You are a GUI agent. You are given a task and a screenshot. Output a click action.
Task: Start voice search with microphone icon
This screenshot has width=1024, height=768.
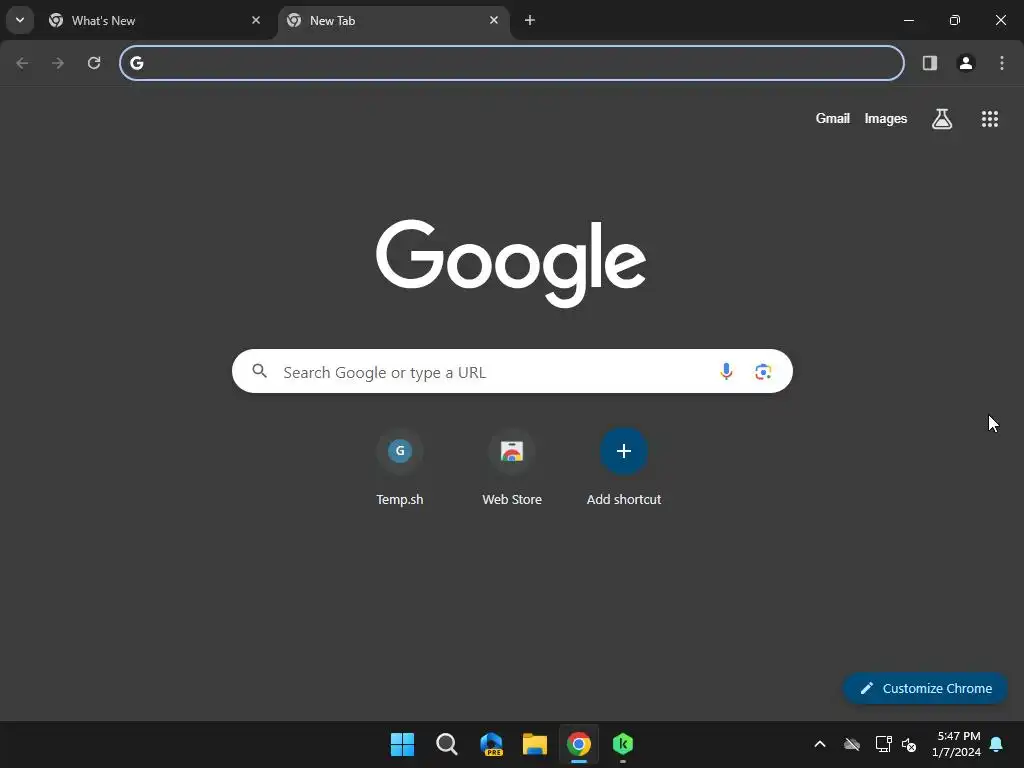tap(726, 372)
